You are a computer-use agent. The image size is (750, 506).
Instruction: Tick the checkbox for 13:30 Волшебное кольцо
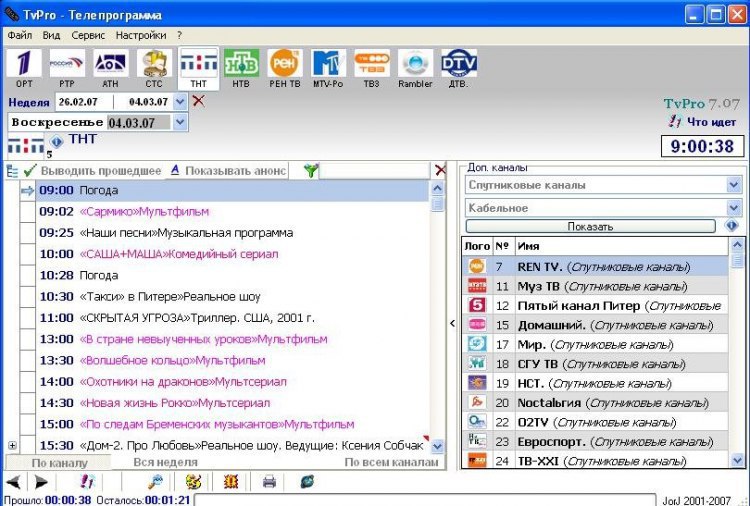tap(28, 361)
